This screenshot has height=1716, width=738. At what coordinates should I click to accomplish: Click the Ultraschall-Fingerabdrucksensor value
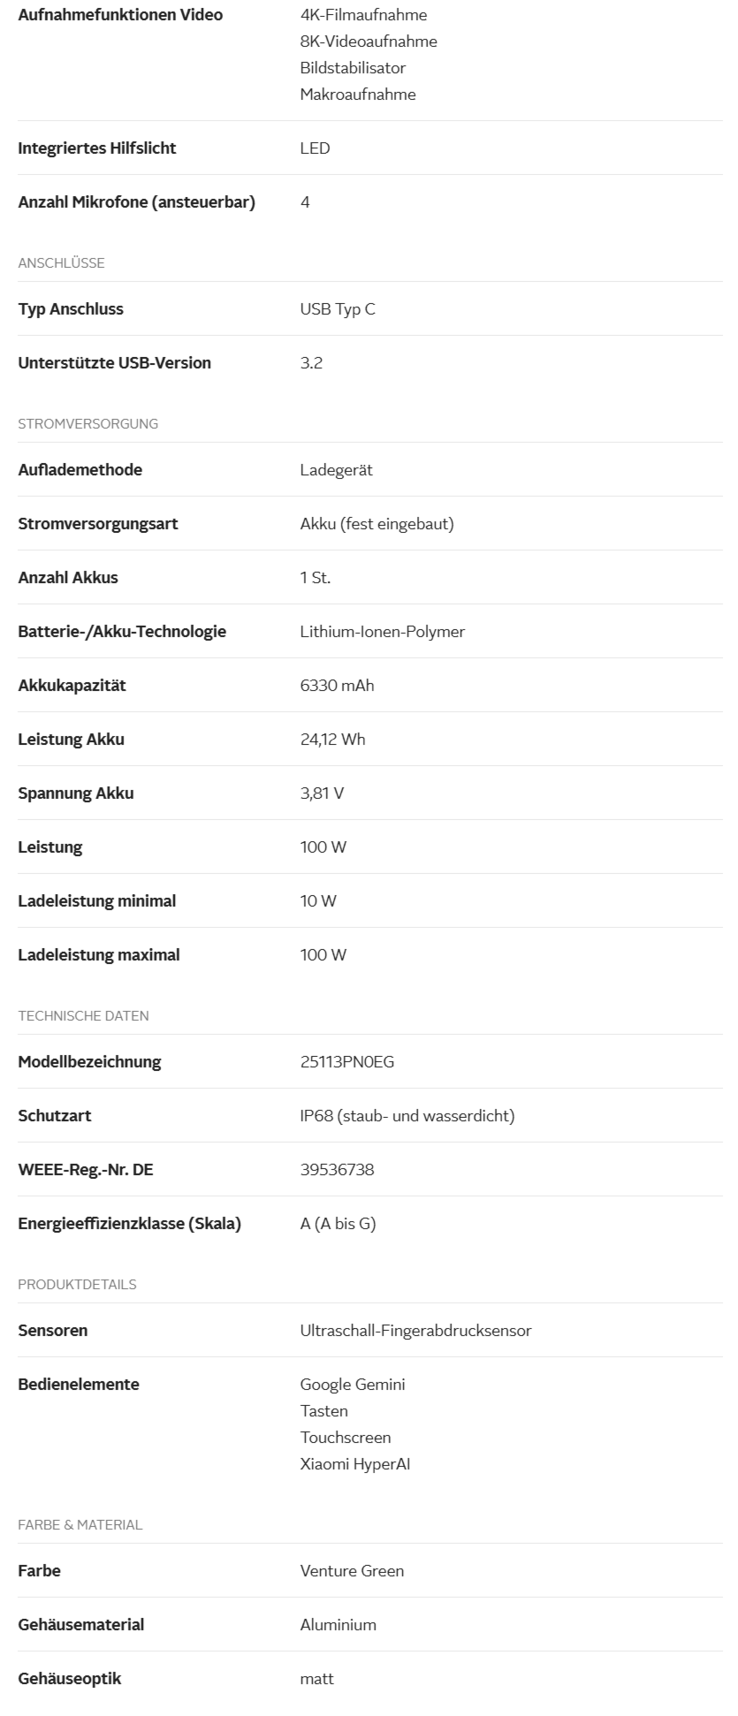pos(415,1331)
